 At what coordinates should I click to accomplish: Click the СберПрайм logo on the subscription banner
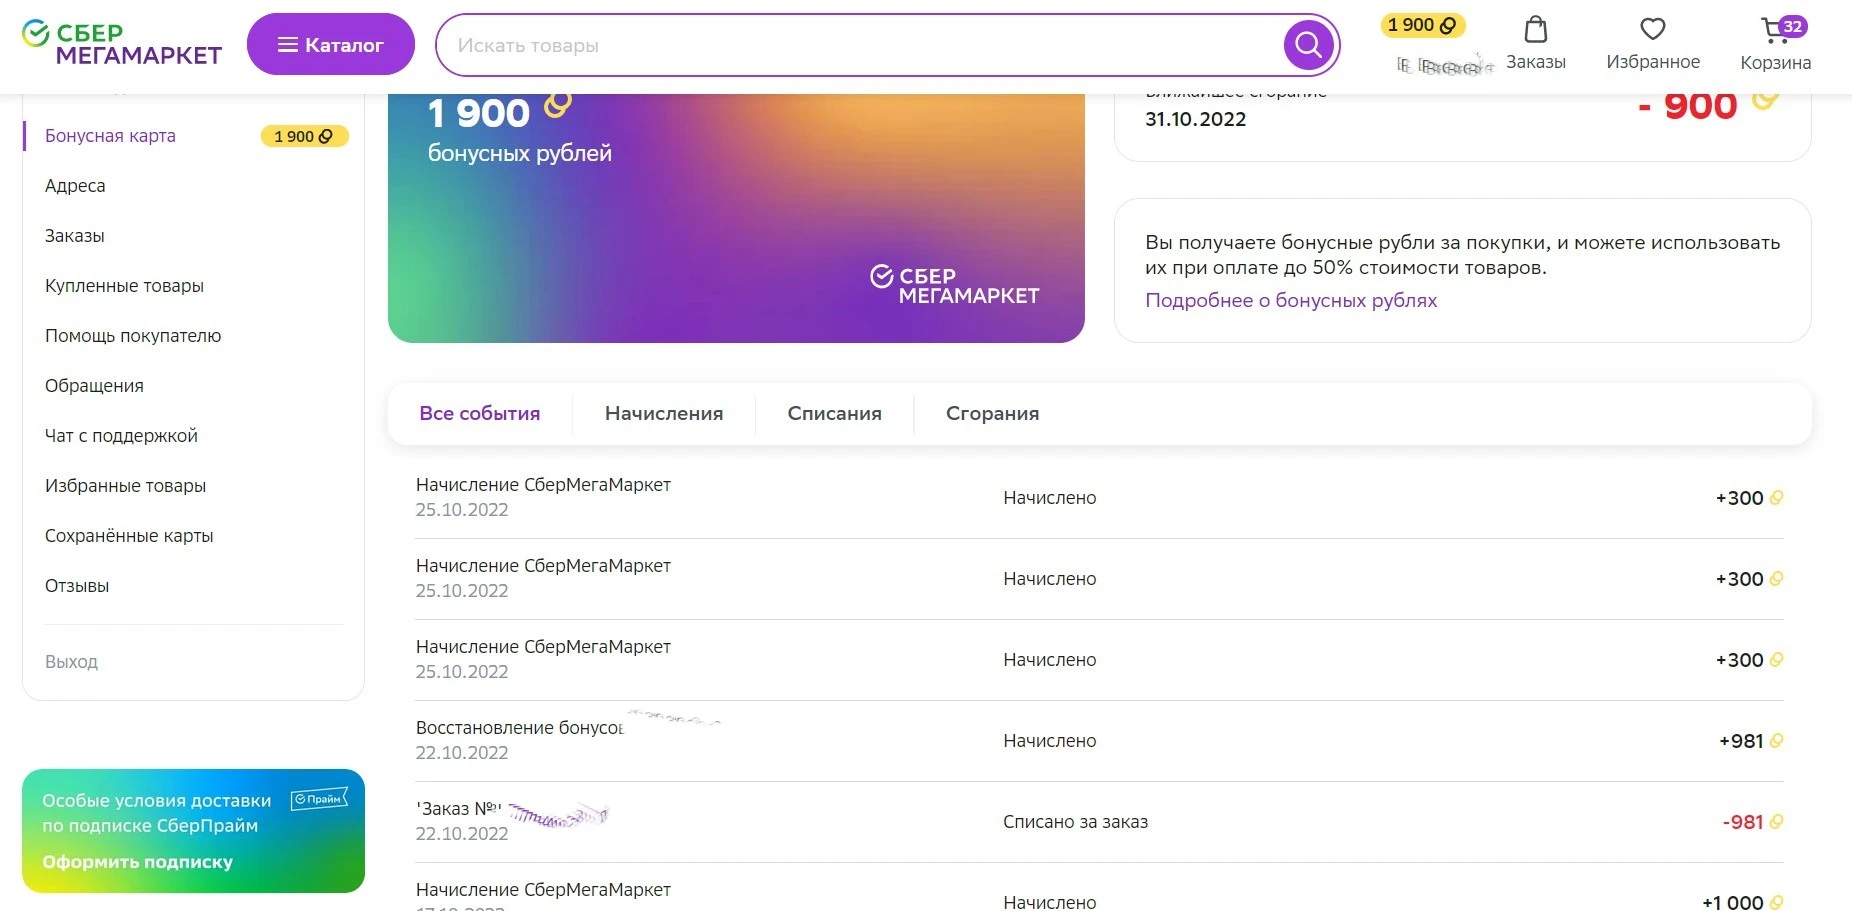coord(319,799)
